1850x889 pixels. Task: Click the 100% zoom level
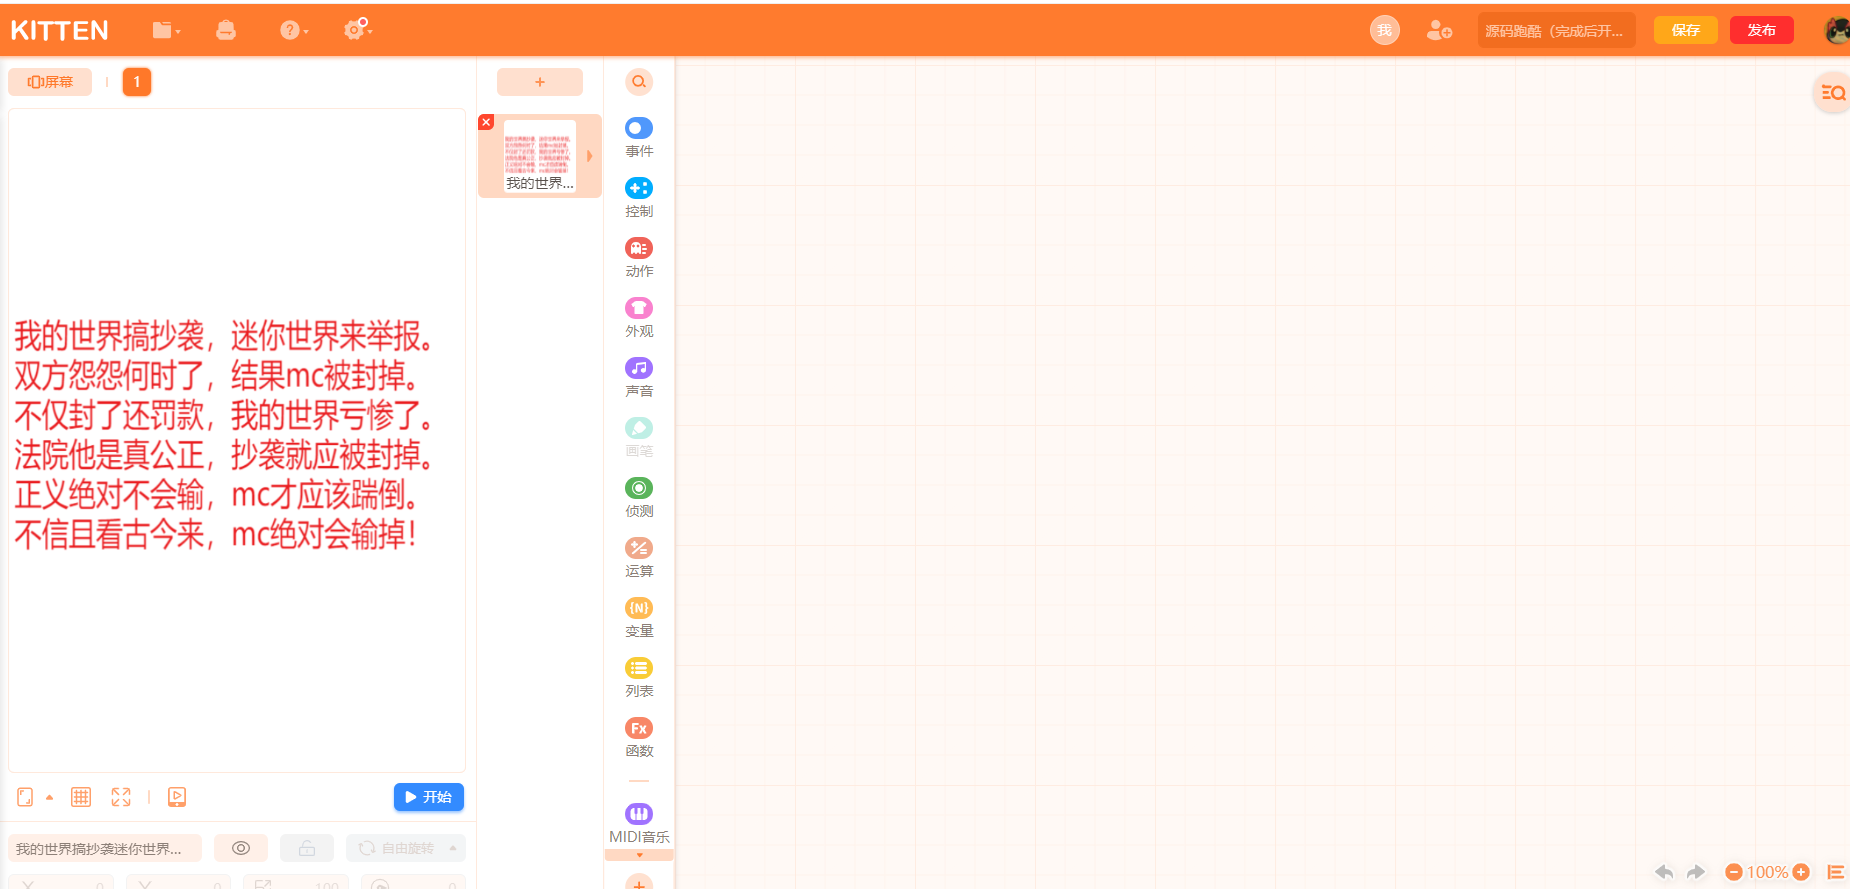click(x=1767, y=872)
